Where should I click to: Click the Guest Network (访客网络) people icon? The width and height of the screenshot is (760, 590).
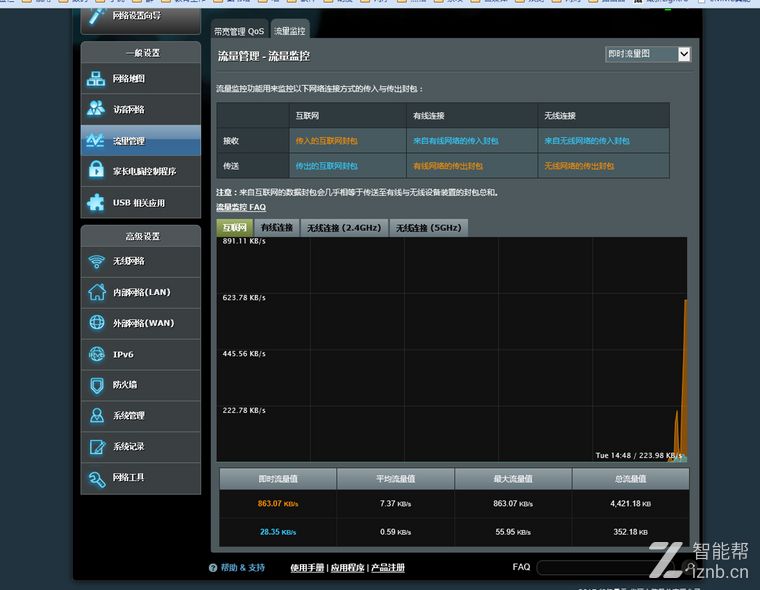[96, 109]
